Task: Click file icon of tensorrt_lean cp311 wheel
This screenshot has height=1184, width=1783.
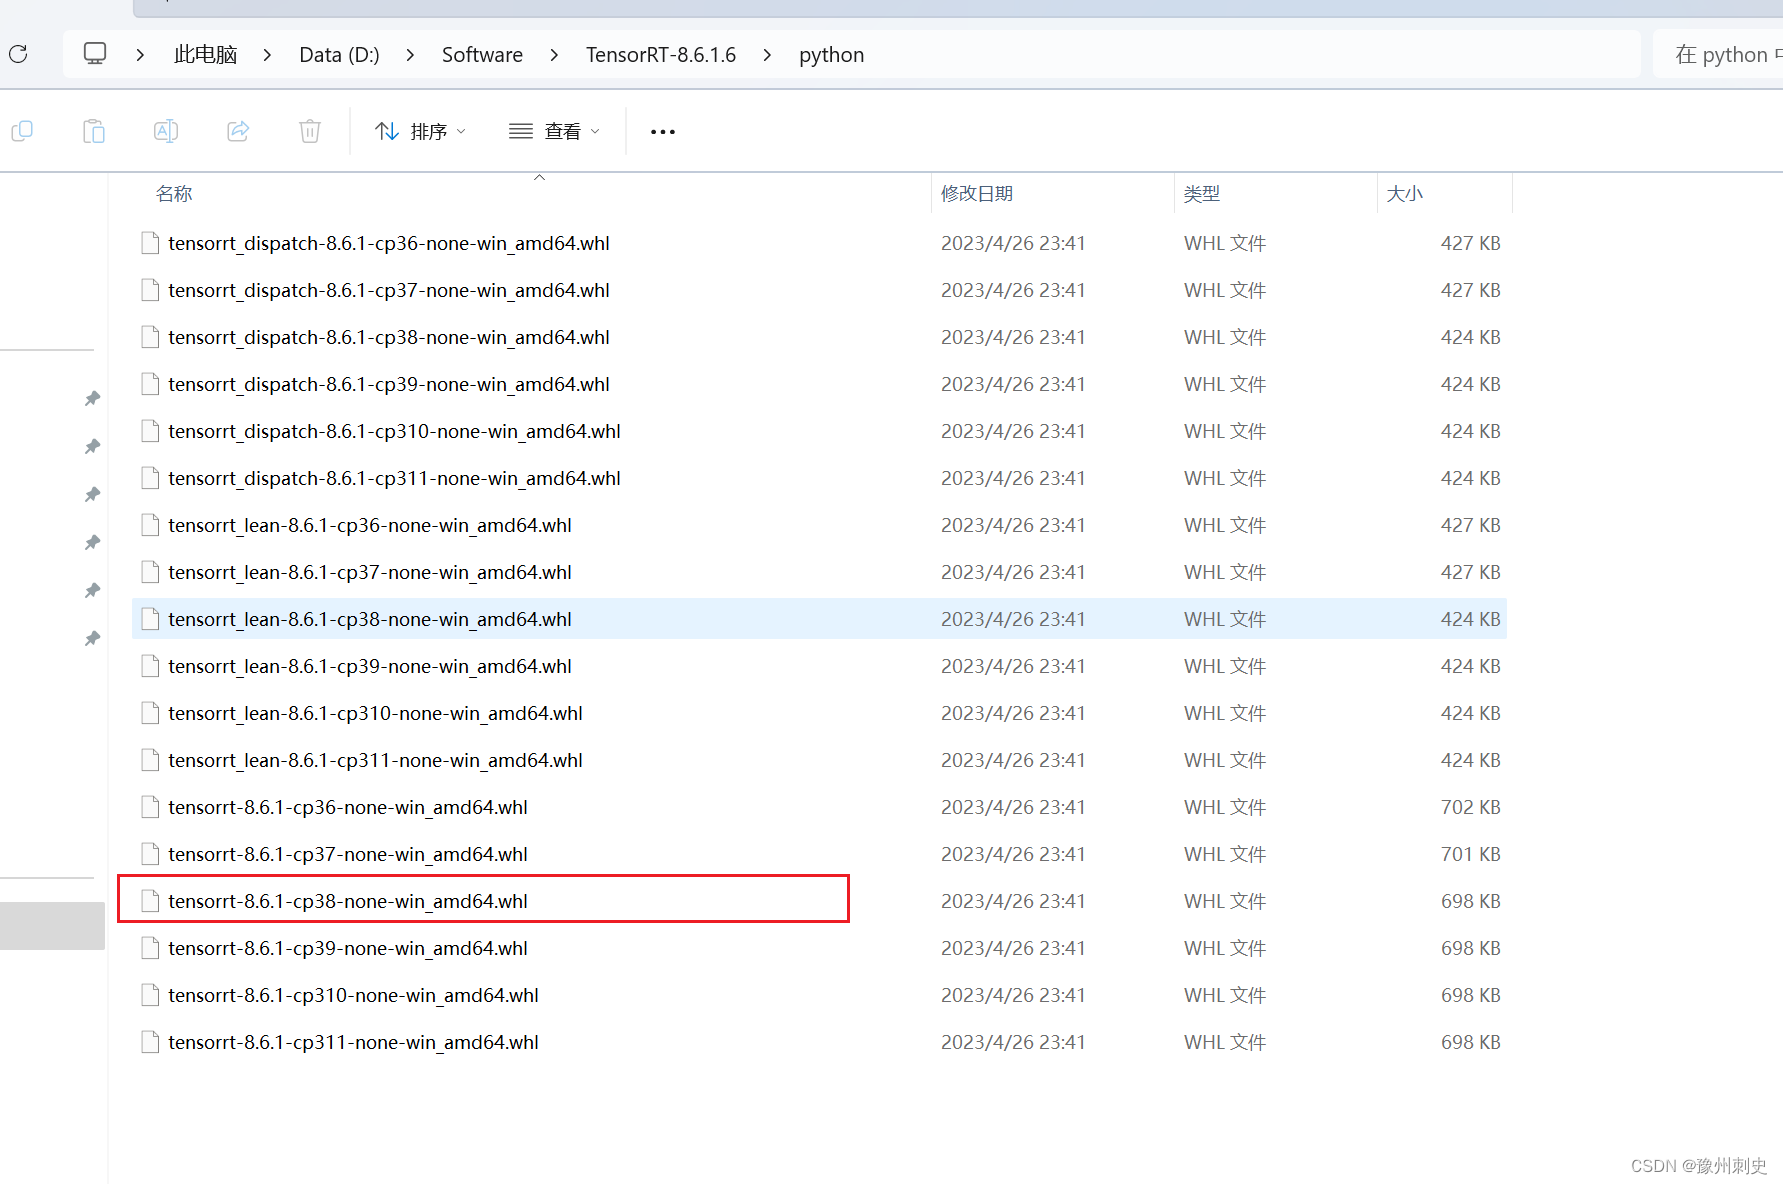Action: pos(150,760)
